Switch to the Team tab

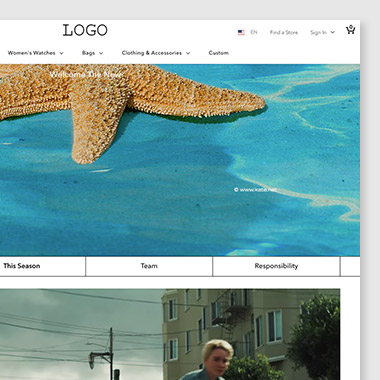point(149,266)
